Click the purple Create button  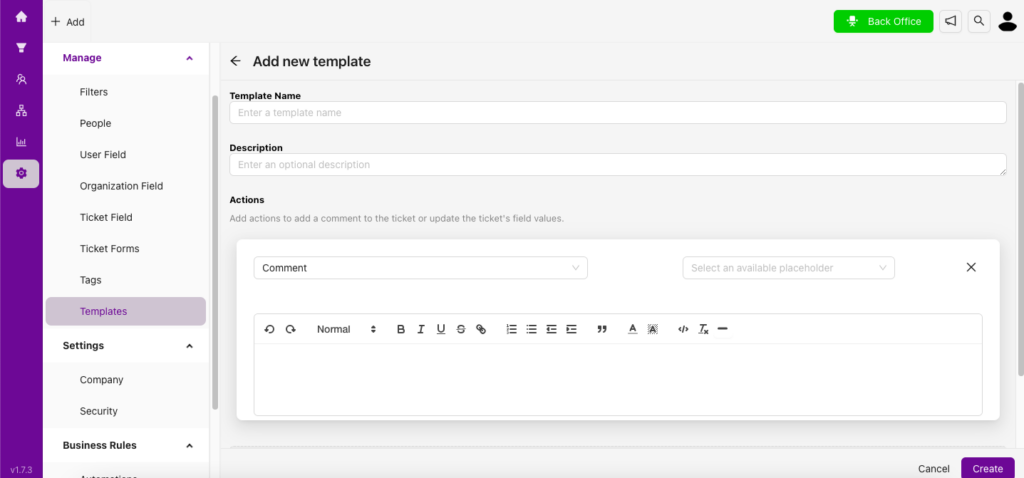coord(987,468)
